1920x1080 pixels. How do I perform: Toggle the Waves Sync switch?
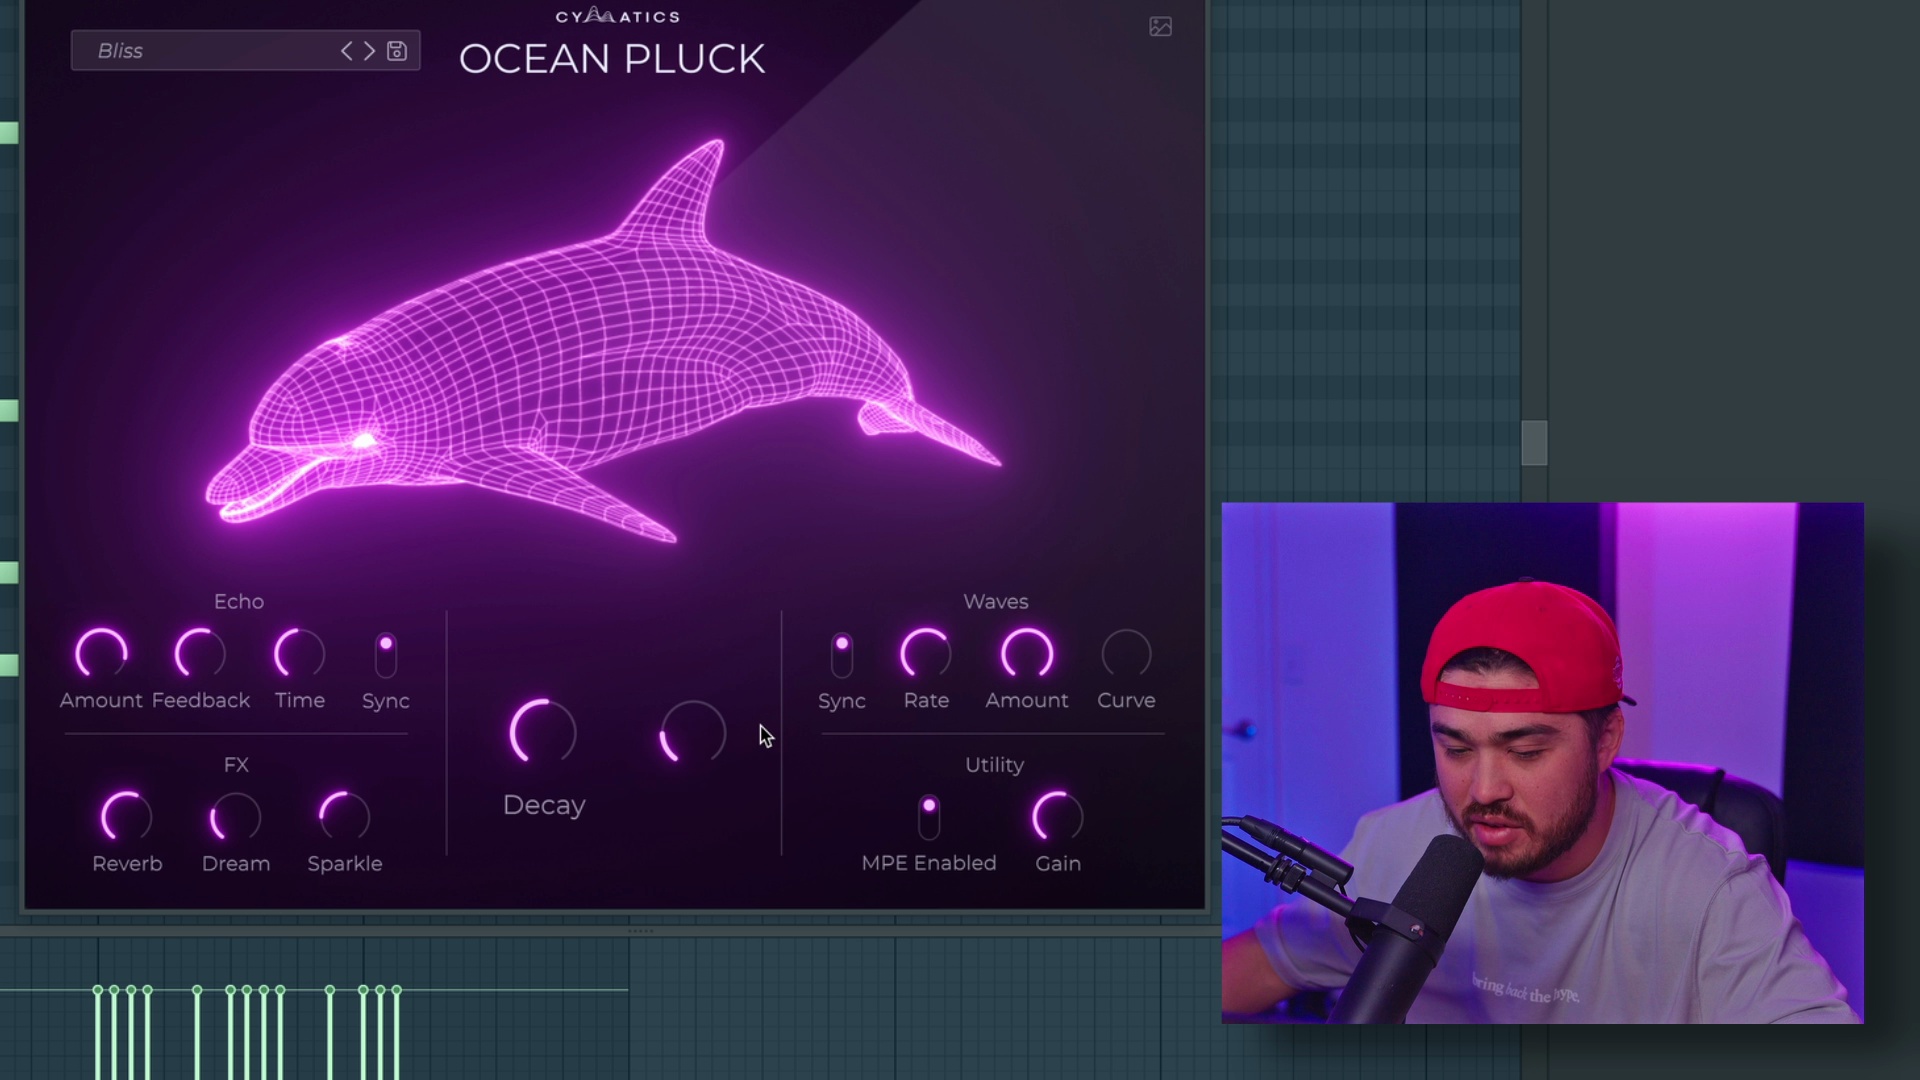[842, 655]
